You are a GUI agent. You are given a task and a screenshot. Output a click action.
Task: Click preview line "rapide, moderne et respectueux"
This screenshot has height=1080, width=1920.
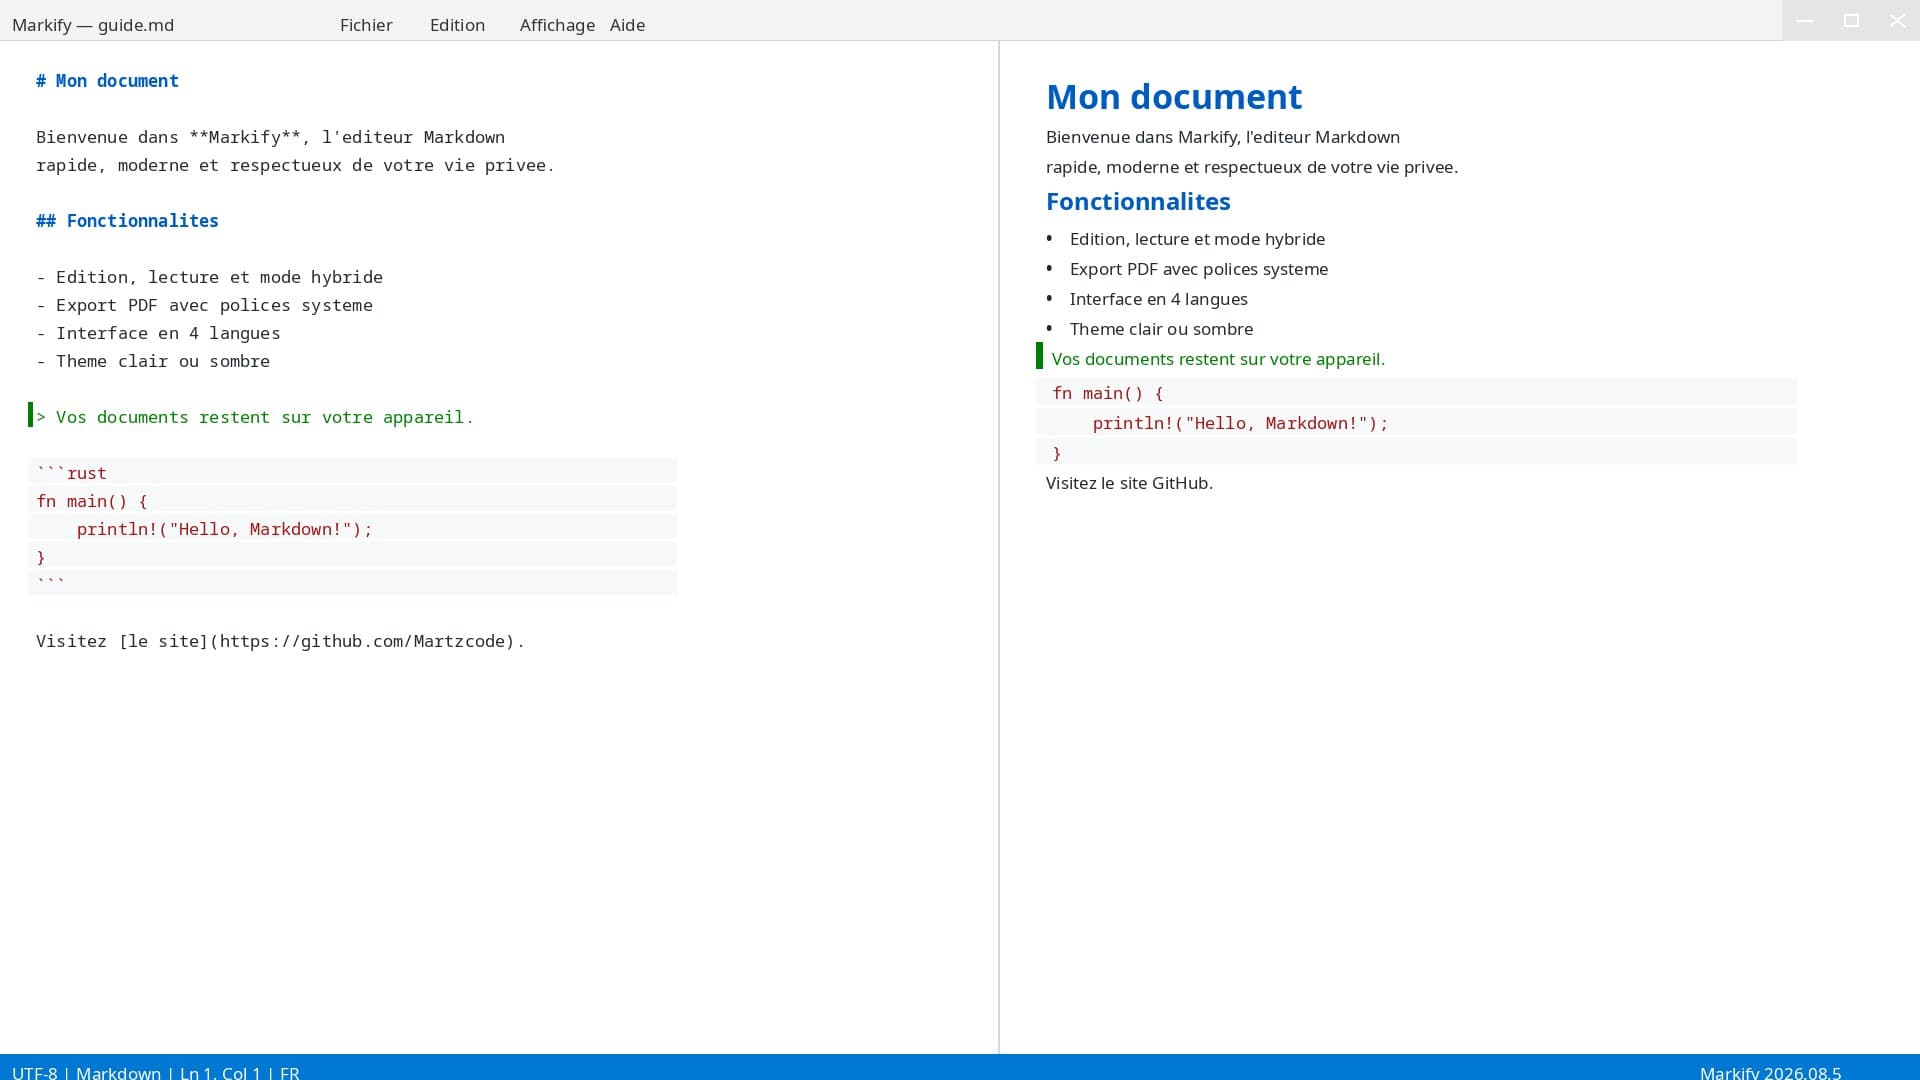click(x=1252, y=167)
